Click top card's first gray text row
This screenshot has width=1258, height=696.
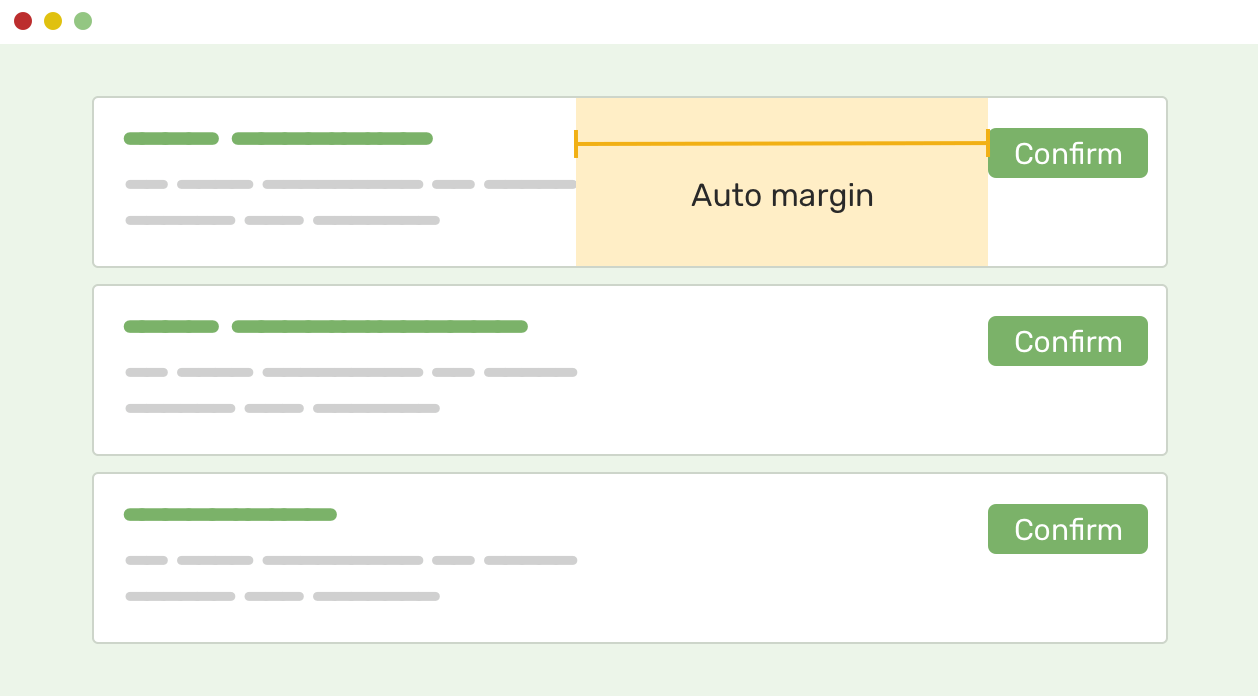[x=351, y=184]
